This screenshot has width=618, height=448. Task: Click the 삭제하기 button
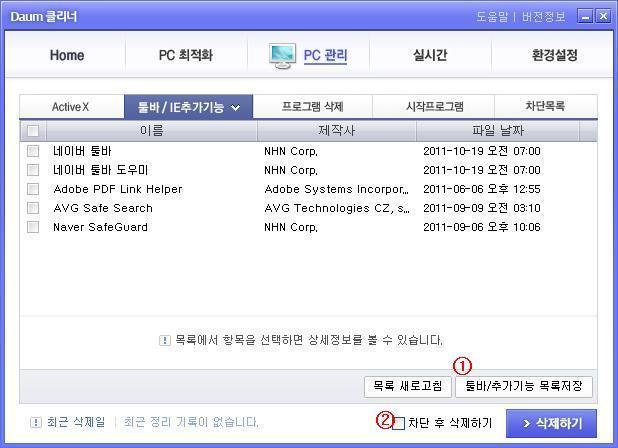click(551, 424)
